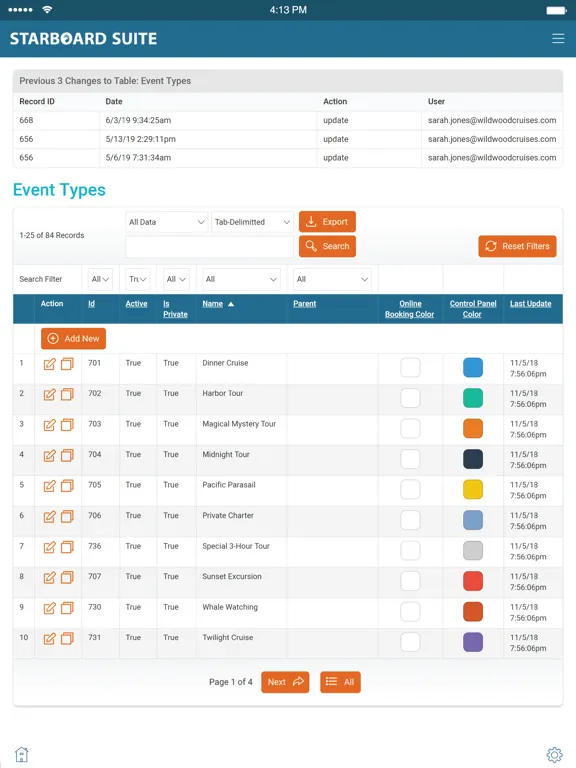The height and width of the screenshot is (768, 576).
Task: Click the 1-25 of 84 Records text
Action: [52, 235]
